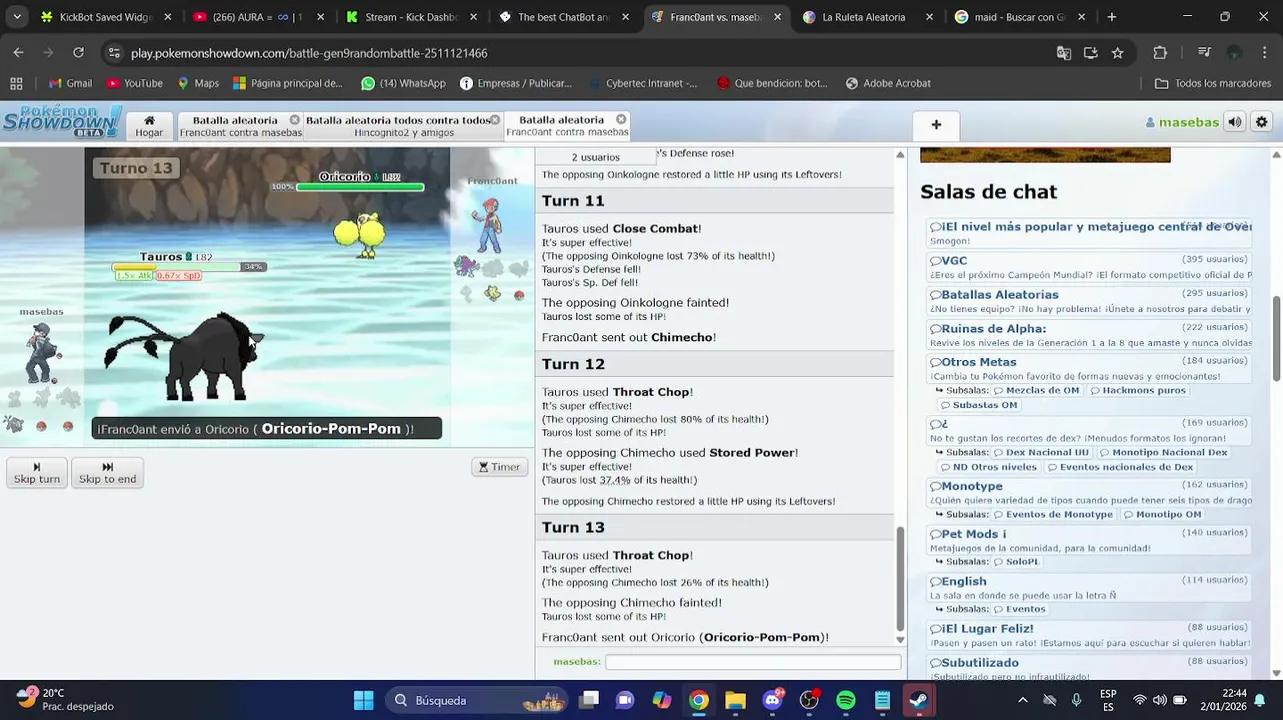Open Todos los marcadores folder
Viewport: 1283px width, 720px height.
(1213, 83)
